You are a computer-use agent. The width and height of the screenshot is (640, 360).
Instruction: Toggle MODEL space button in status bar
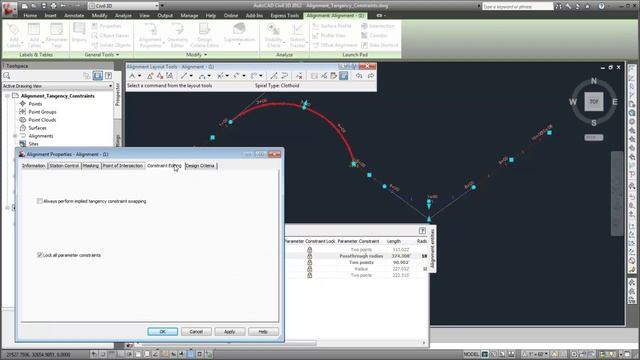[471, 354]
